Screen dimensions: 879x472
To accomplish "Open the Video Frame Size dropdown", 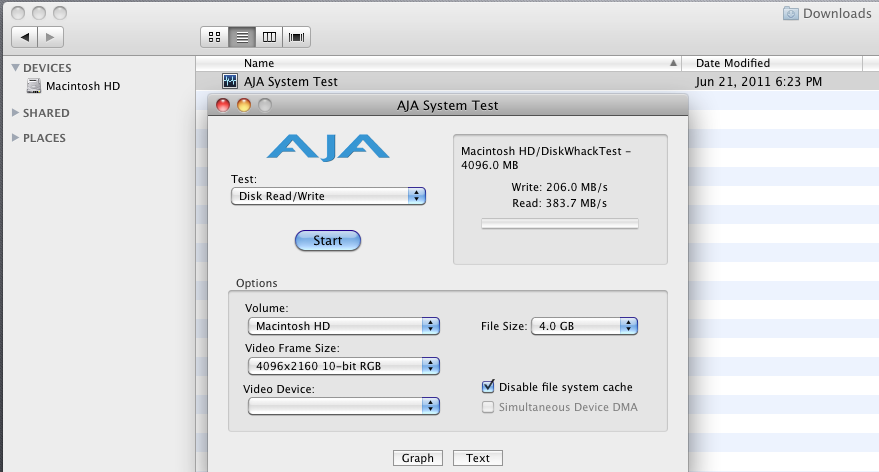I will click(344, 366).
